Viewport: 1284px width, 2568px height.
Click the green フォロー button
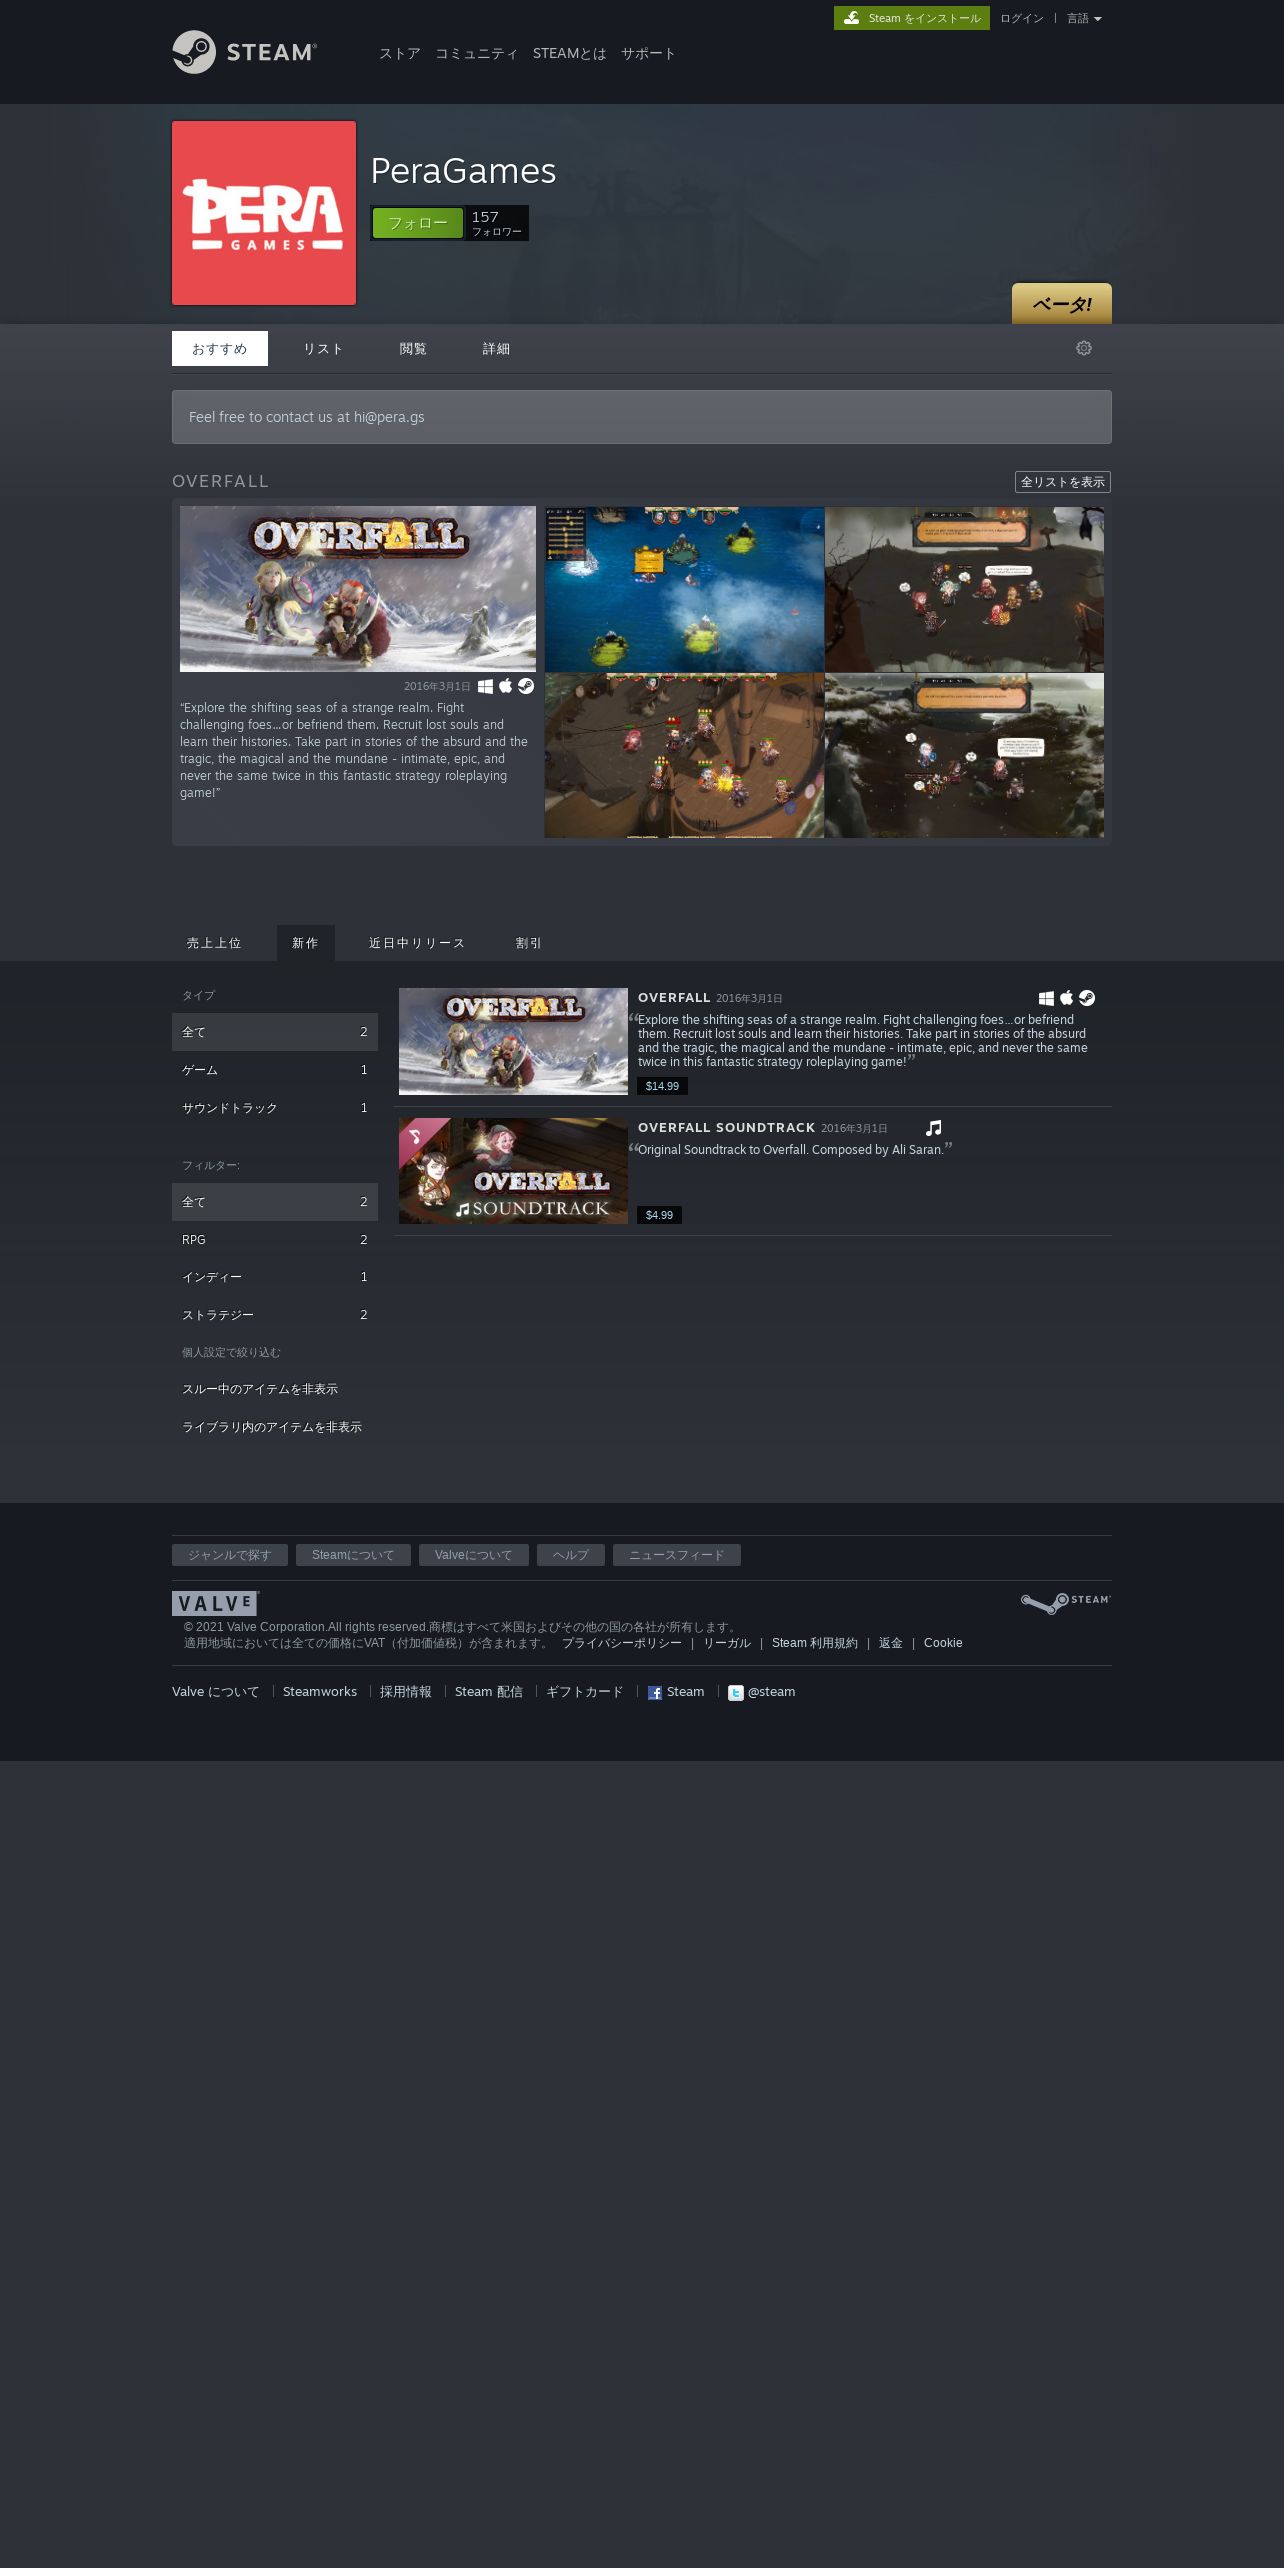click(418, 223)
